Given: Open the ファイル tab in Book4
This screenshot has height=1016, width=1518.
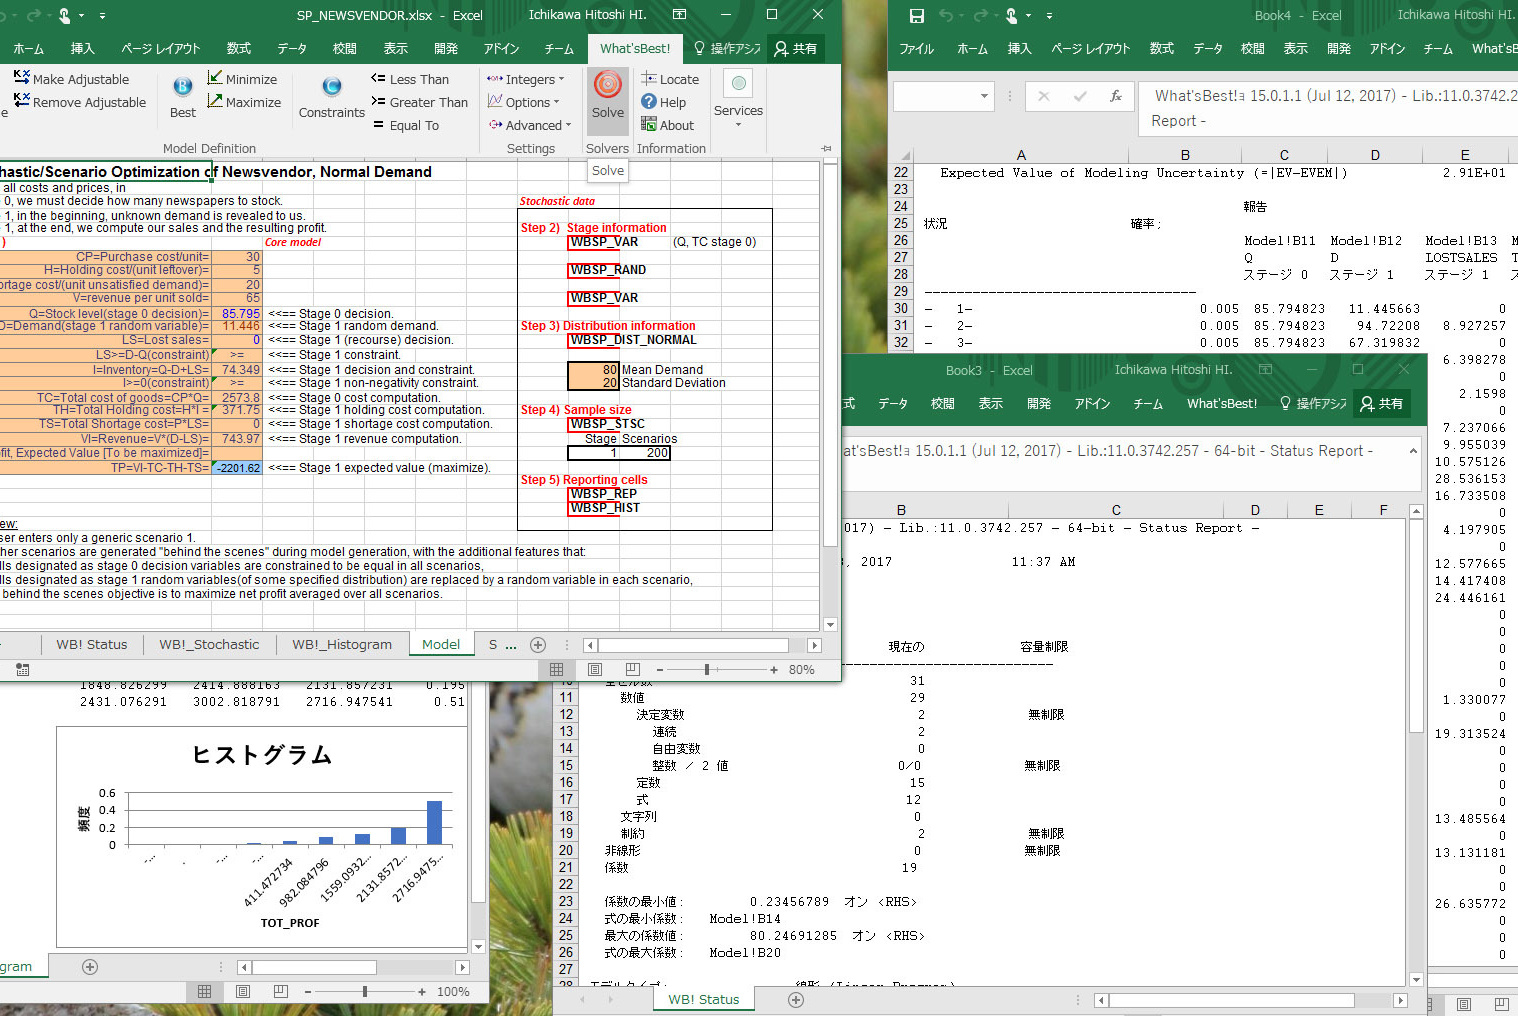Looking at the screenshot, I should point(916,48).
